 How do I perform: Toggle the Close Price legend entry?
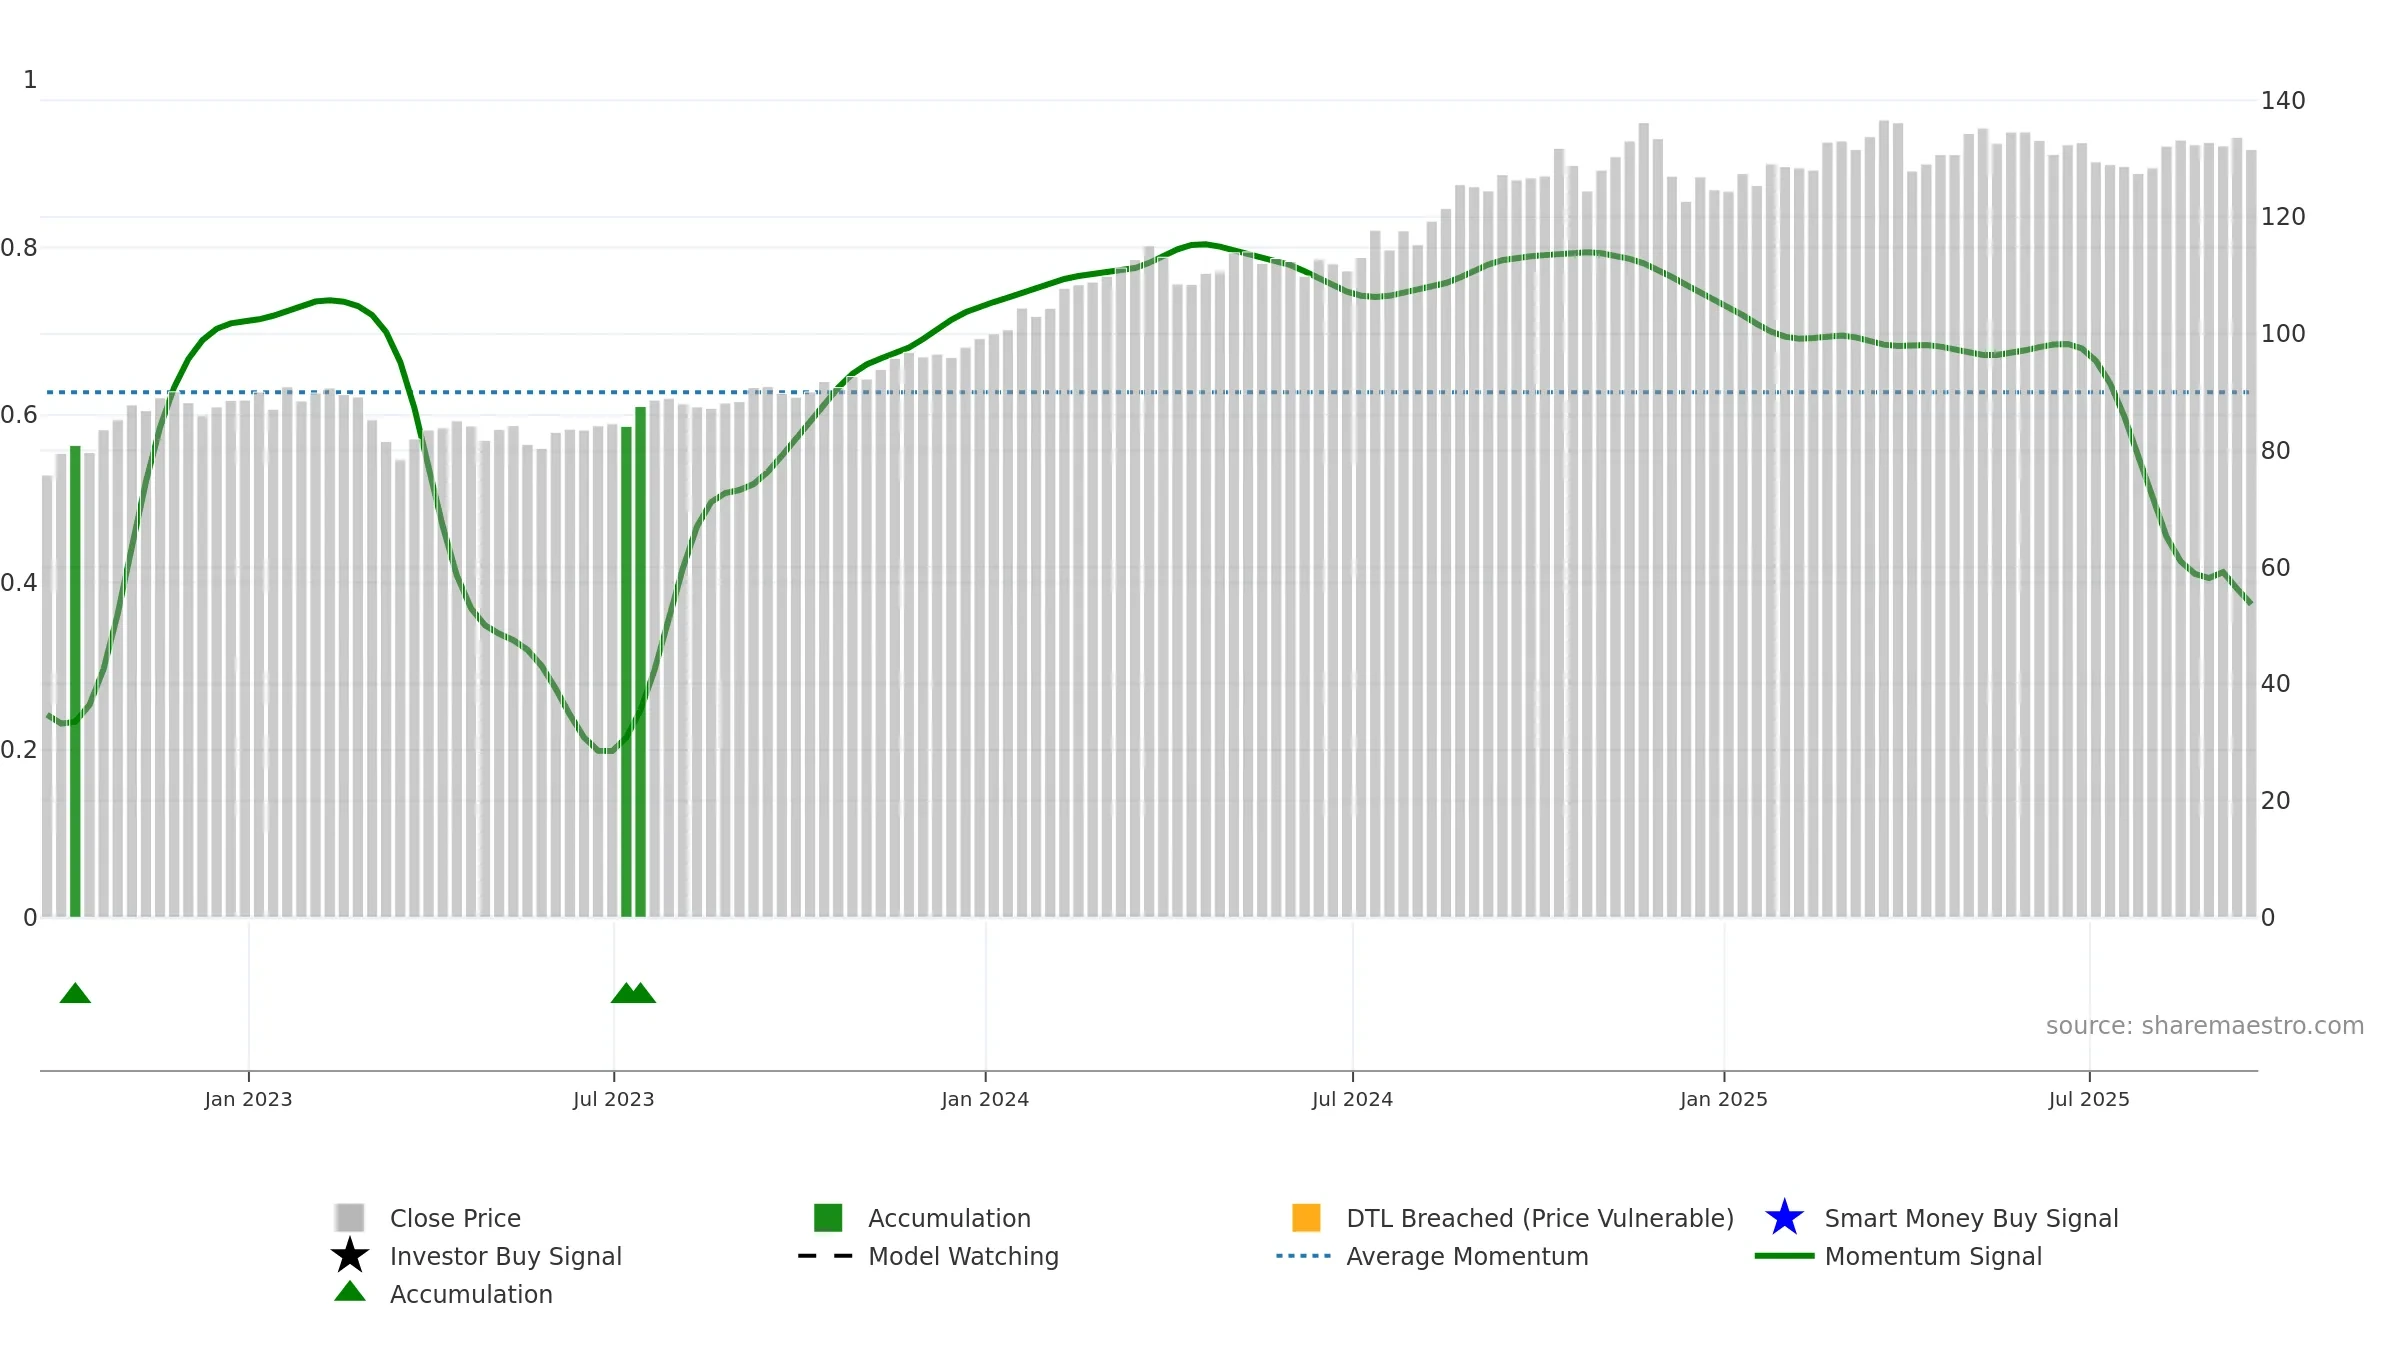[455, 1218]
